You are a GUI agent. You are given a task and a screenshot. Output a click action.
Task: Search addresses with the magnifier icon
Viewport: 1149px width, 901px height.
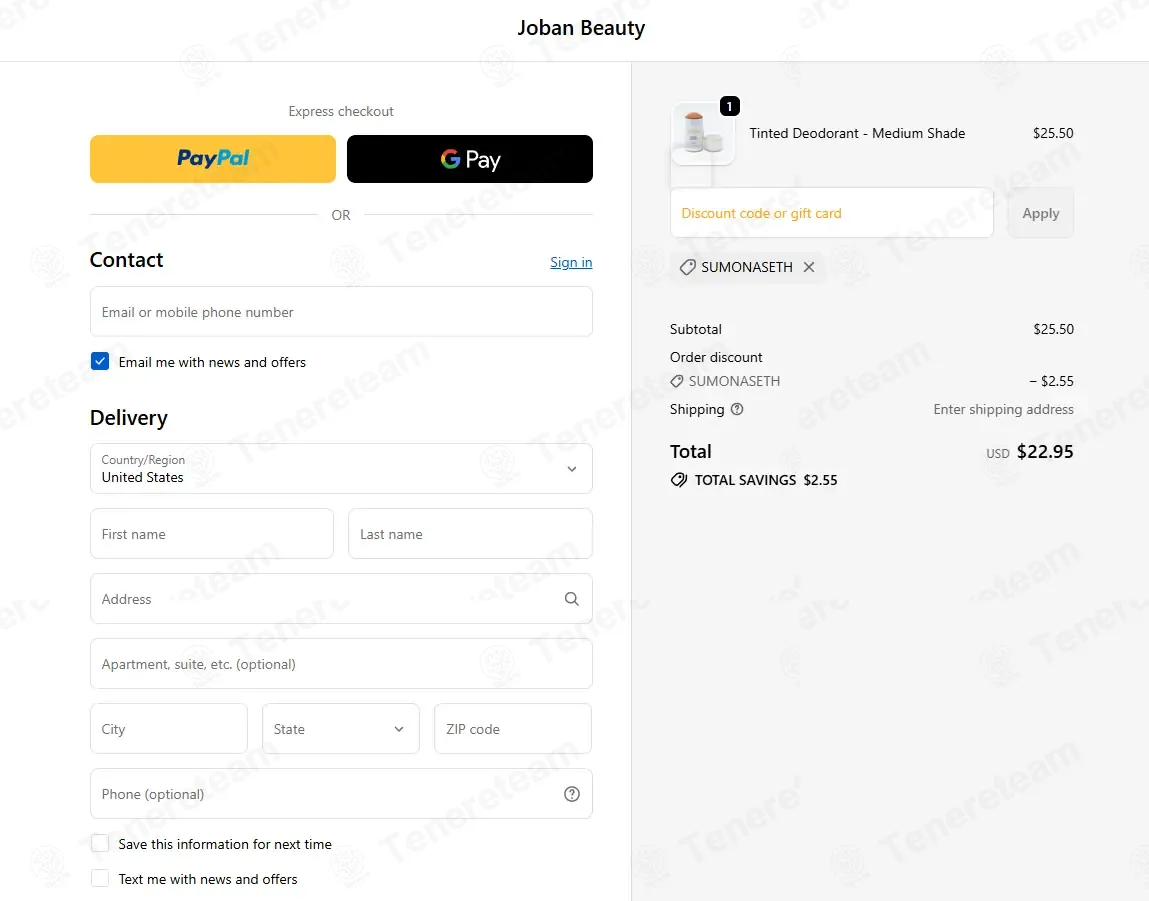point(572,598)
